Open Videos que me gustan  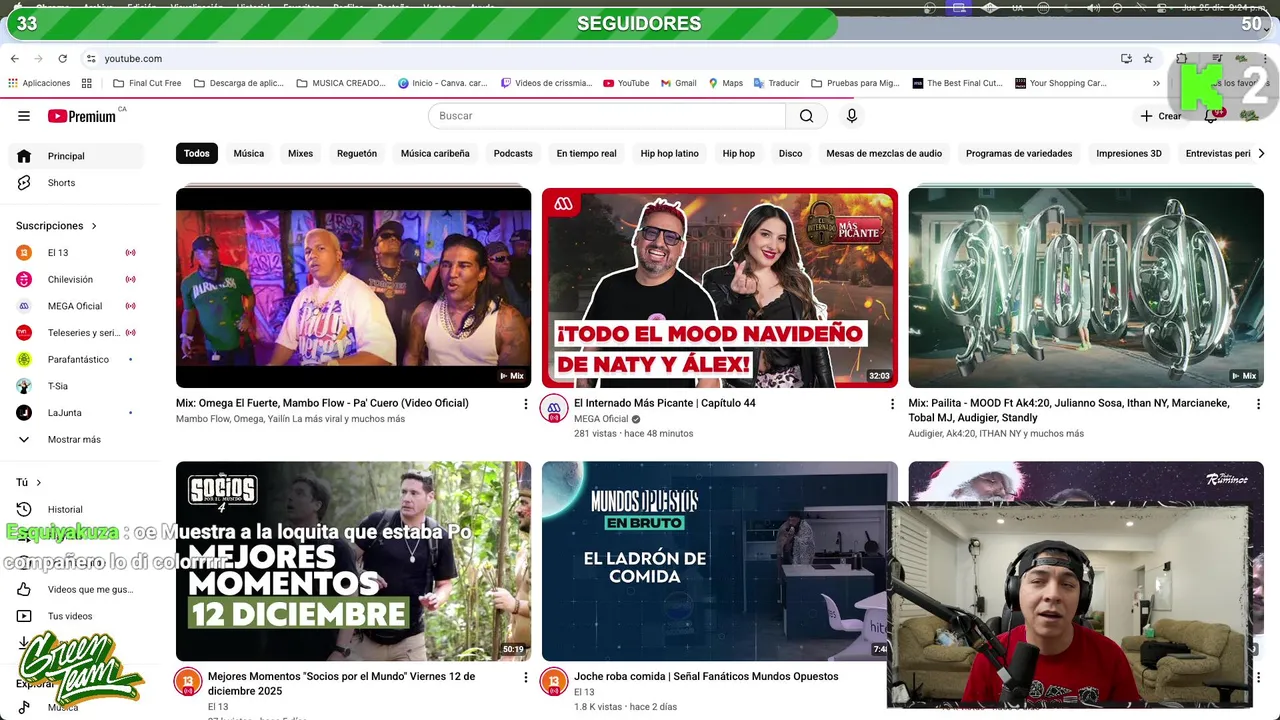tap(76, 590)
